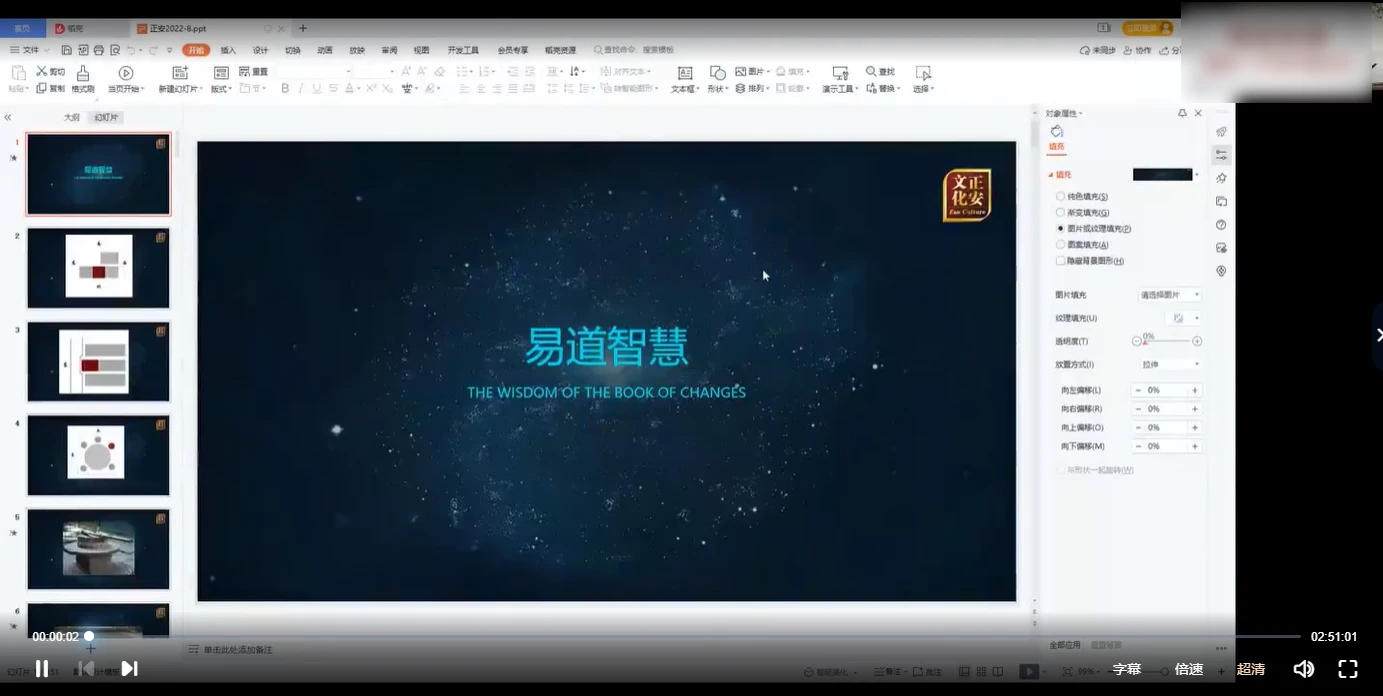Check 隐藏背景图形 hide background graphics
1383x696 pixels.
(x=1060, y=261)
